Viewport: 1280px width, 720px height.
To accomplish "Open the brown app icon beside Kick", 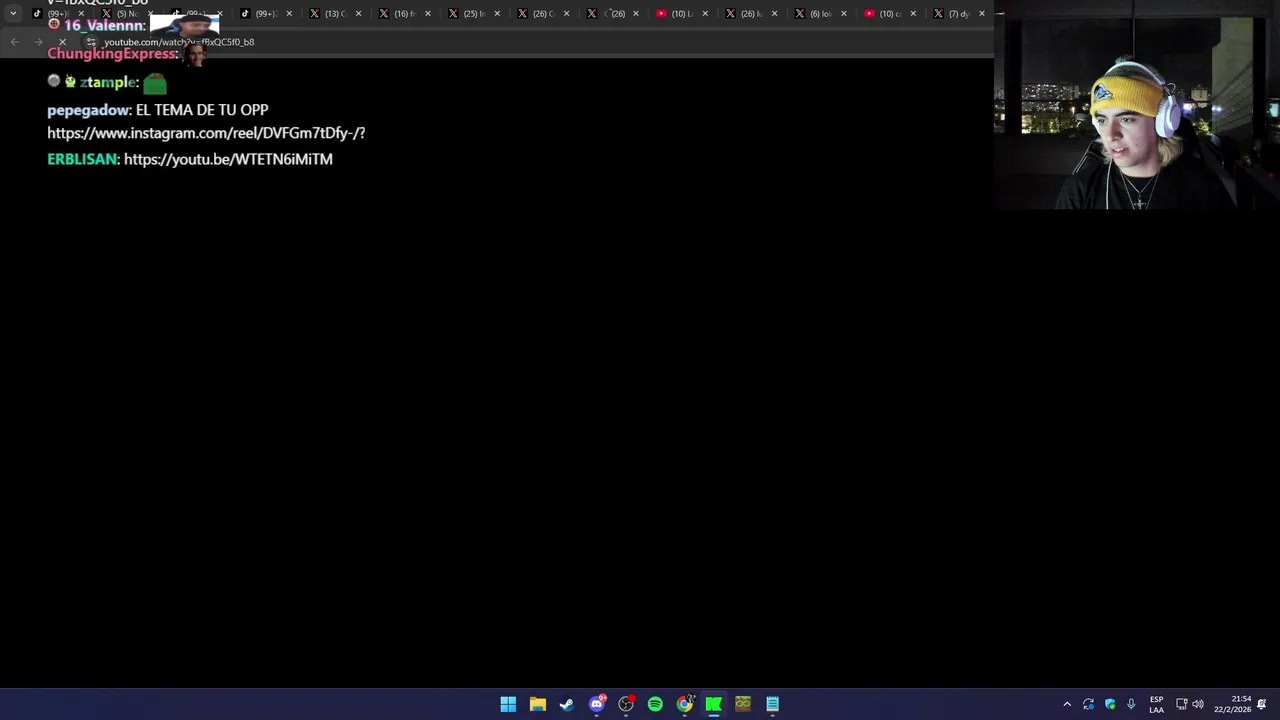I will [743, 704].
